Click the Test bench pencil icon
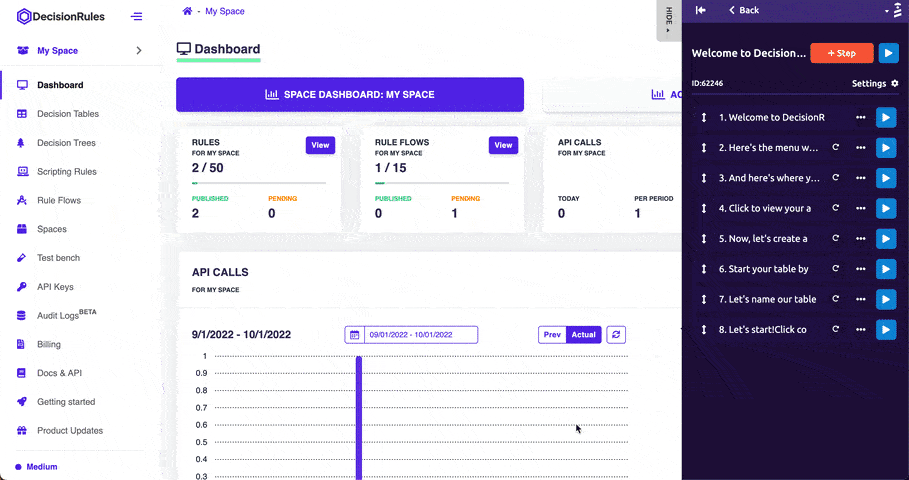The image size is (909, 480). 21,257
